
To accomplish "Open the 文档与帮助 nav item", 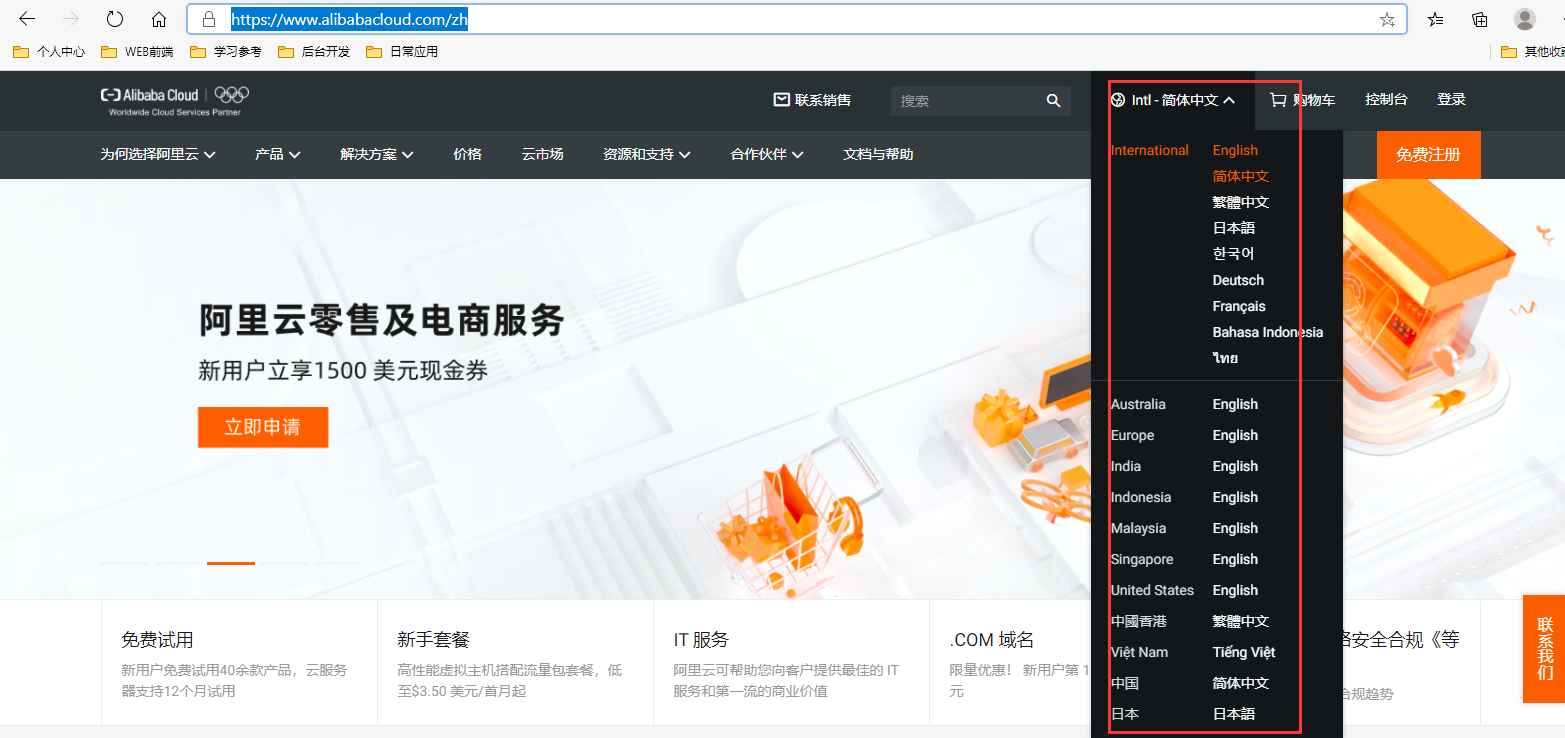I will coord(878,154).
